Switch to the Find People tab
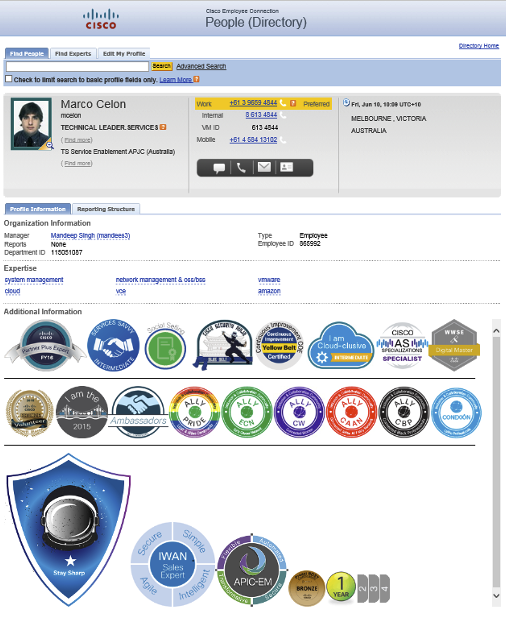Image resolution: width=506 pixels, height=626 pixels. pyautogui.click(x=27, y=53)
